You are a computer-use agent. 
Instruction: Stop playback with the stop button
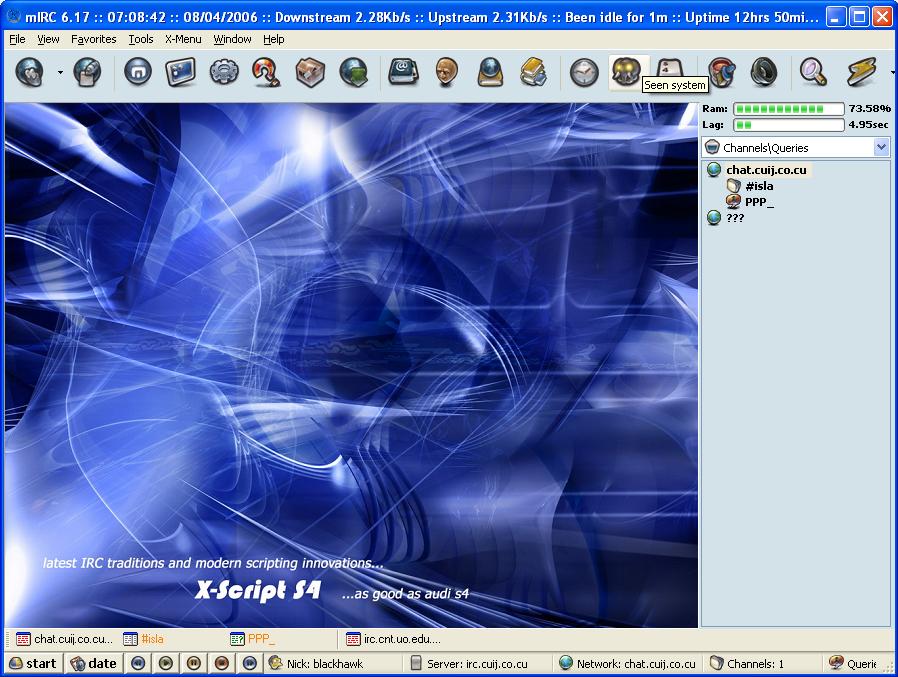(222, 663)
